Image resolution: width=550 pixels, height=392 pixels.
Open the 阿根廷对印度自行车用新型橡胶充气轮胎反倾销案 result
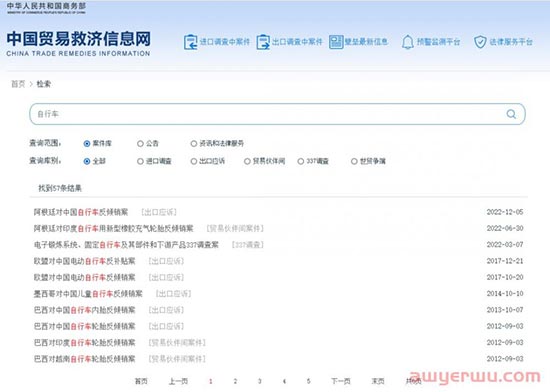pyautogui.click(x=114, y=229)
